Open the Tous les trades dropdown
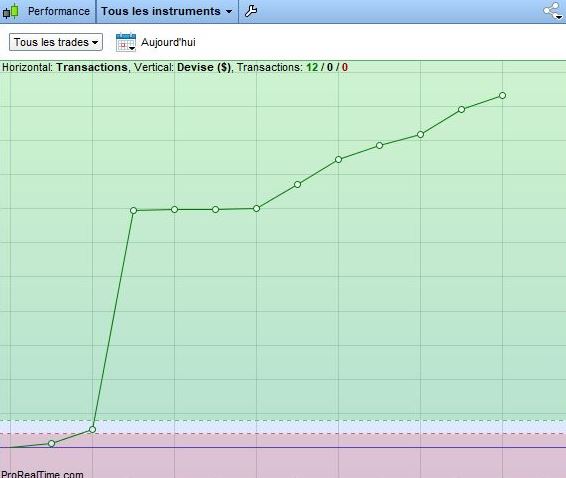This screenshot has height=478, width=566. pos(56,42)
